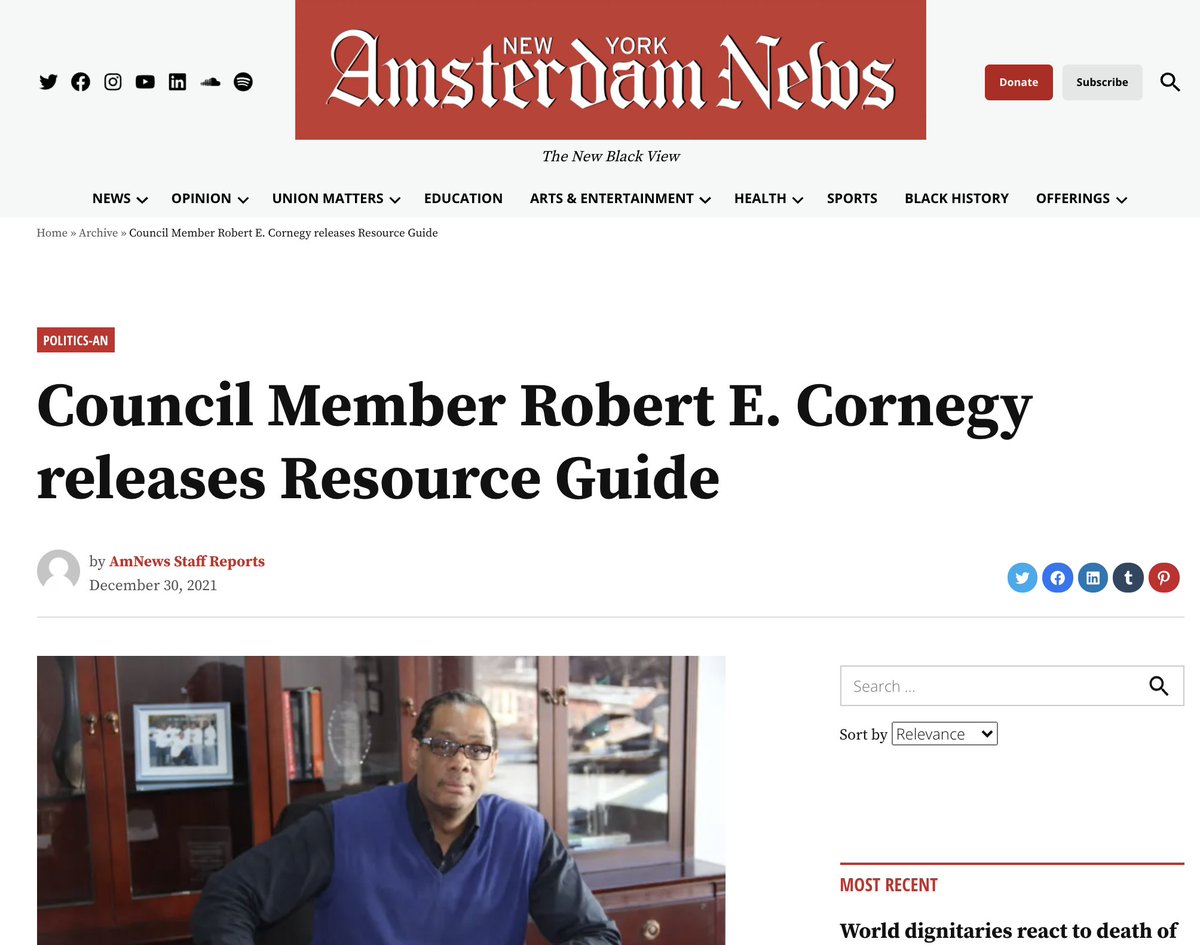
Task: Open the Instagram icon in header
Action: 113,82
